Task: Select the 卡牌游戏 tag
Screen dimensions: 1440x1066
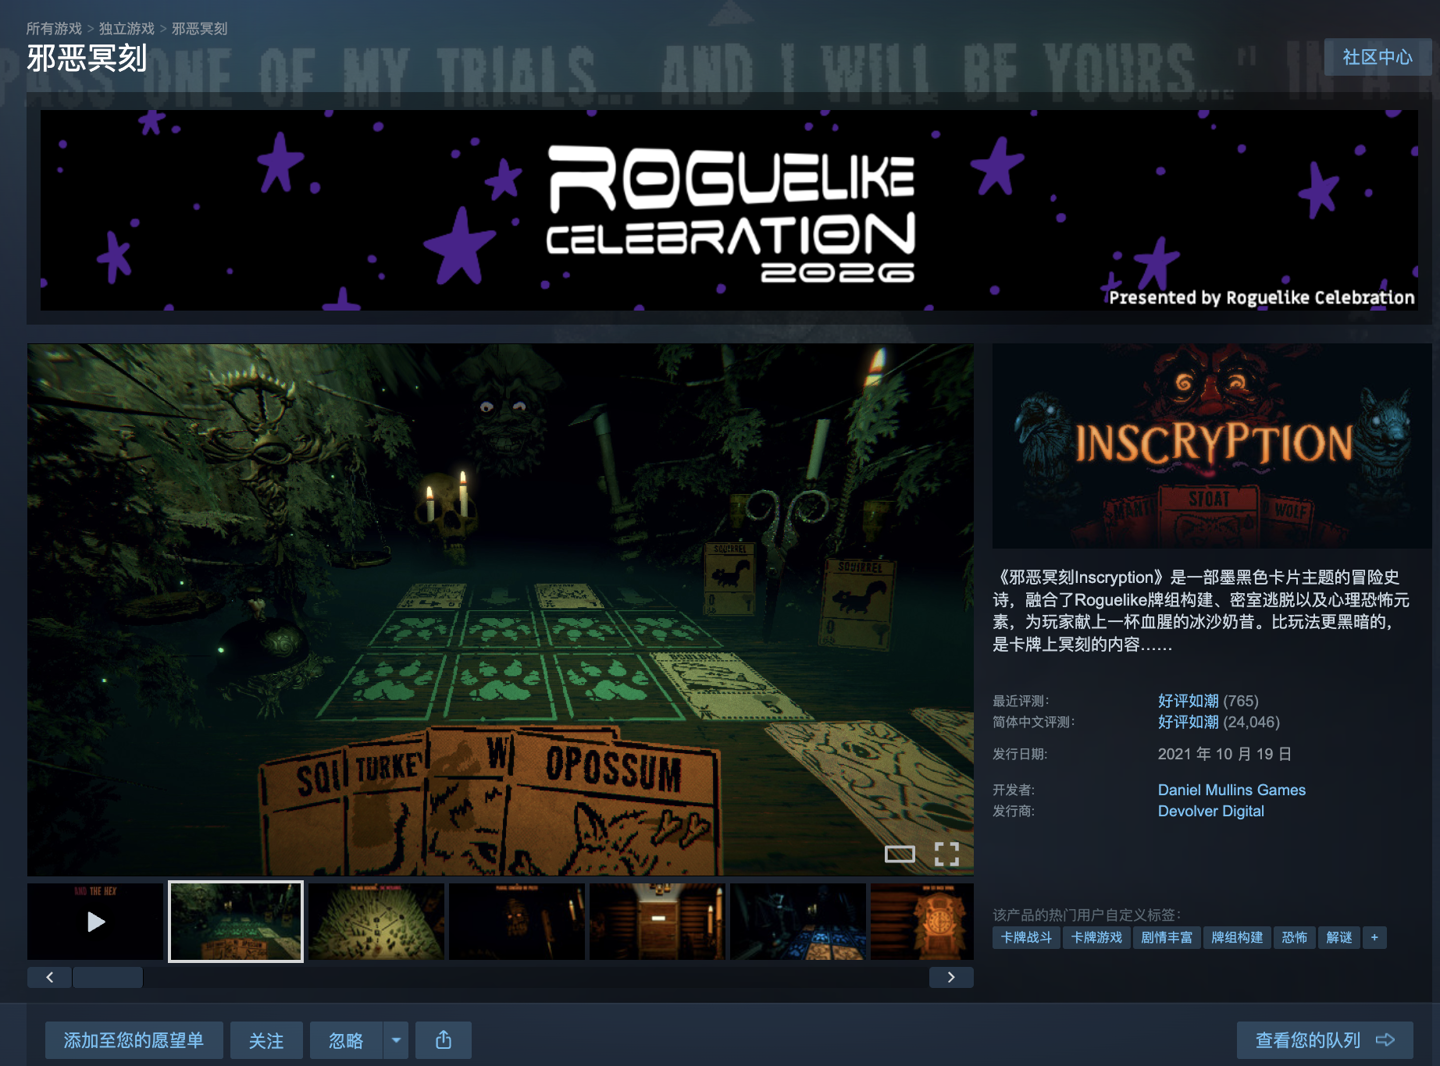Action: point(1096,937)
